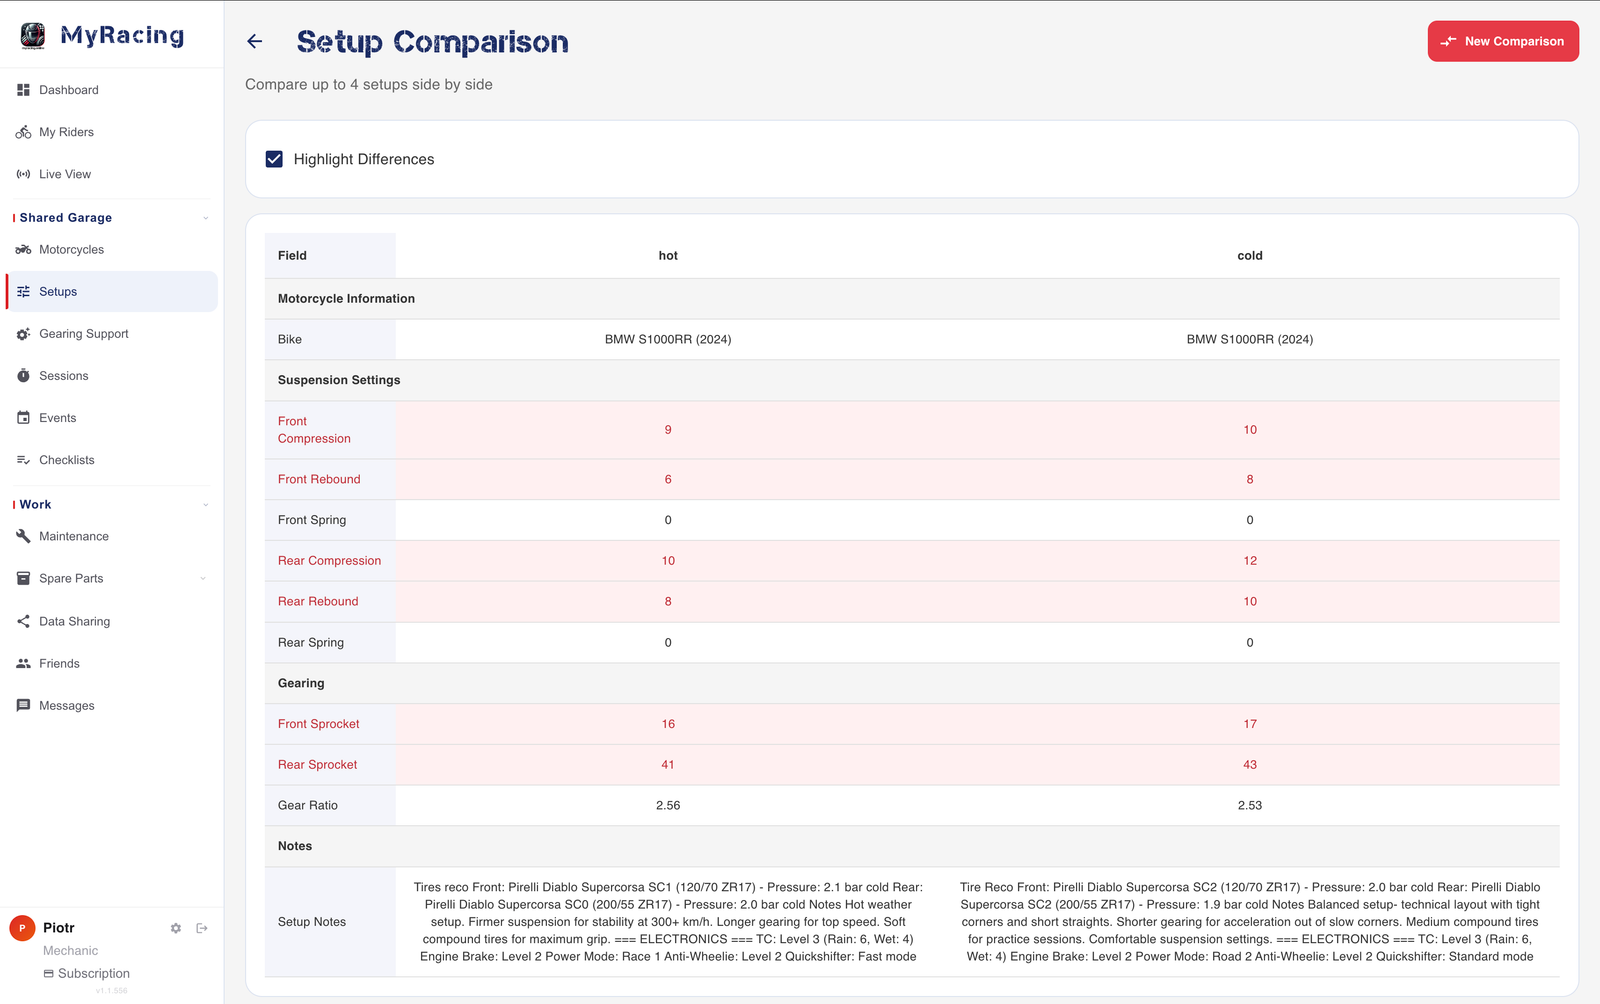Click the logout icon beside Piotr
The image size is (1600, 1004).
(202, 928)
